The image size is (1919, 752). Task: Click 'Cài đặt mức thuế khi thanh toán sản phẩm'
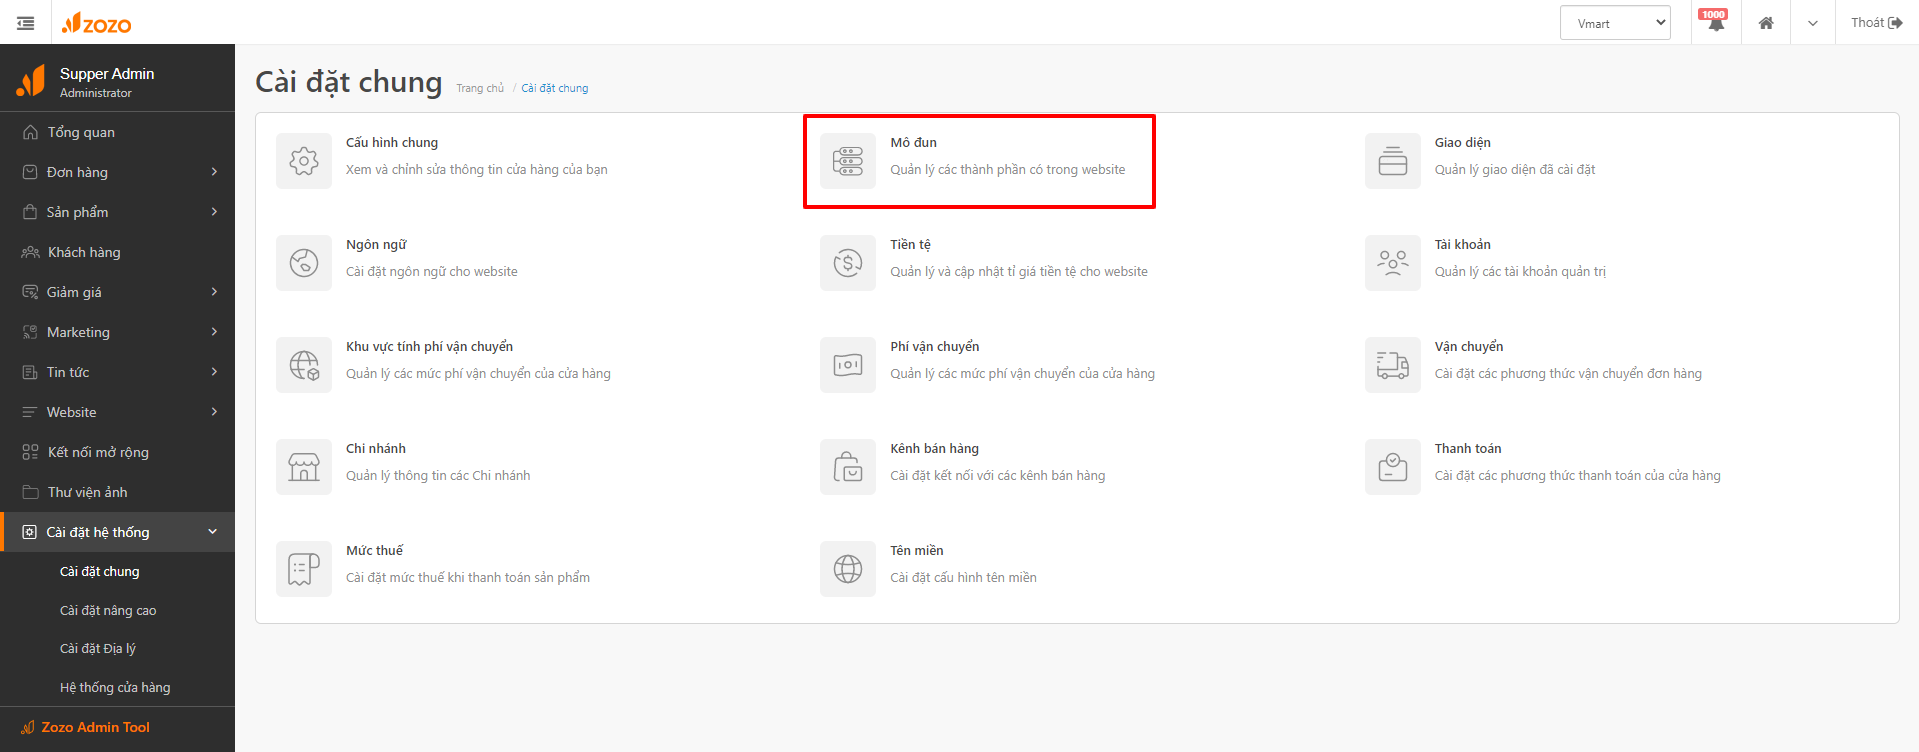(468, 578)
